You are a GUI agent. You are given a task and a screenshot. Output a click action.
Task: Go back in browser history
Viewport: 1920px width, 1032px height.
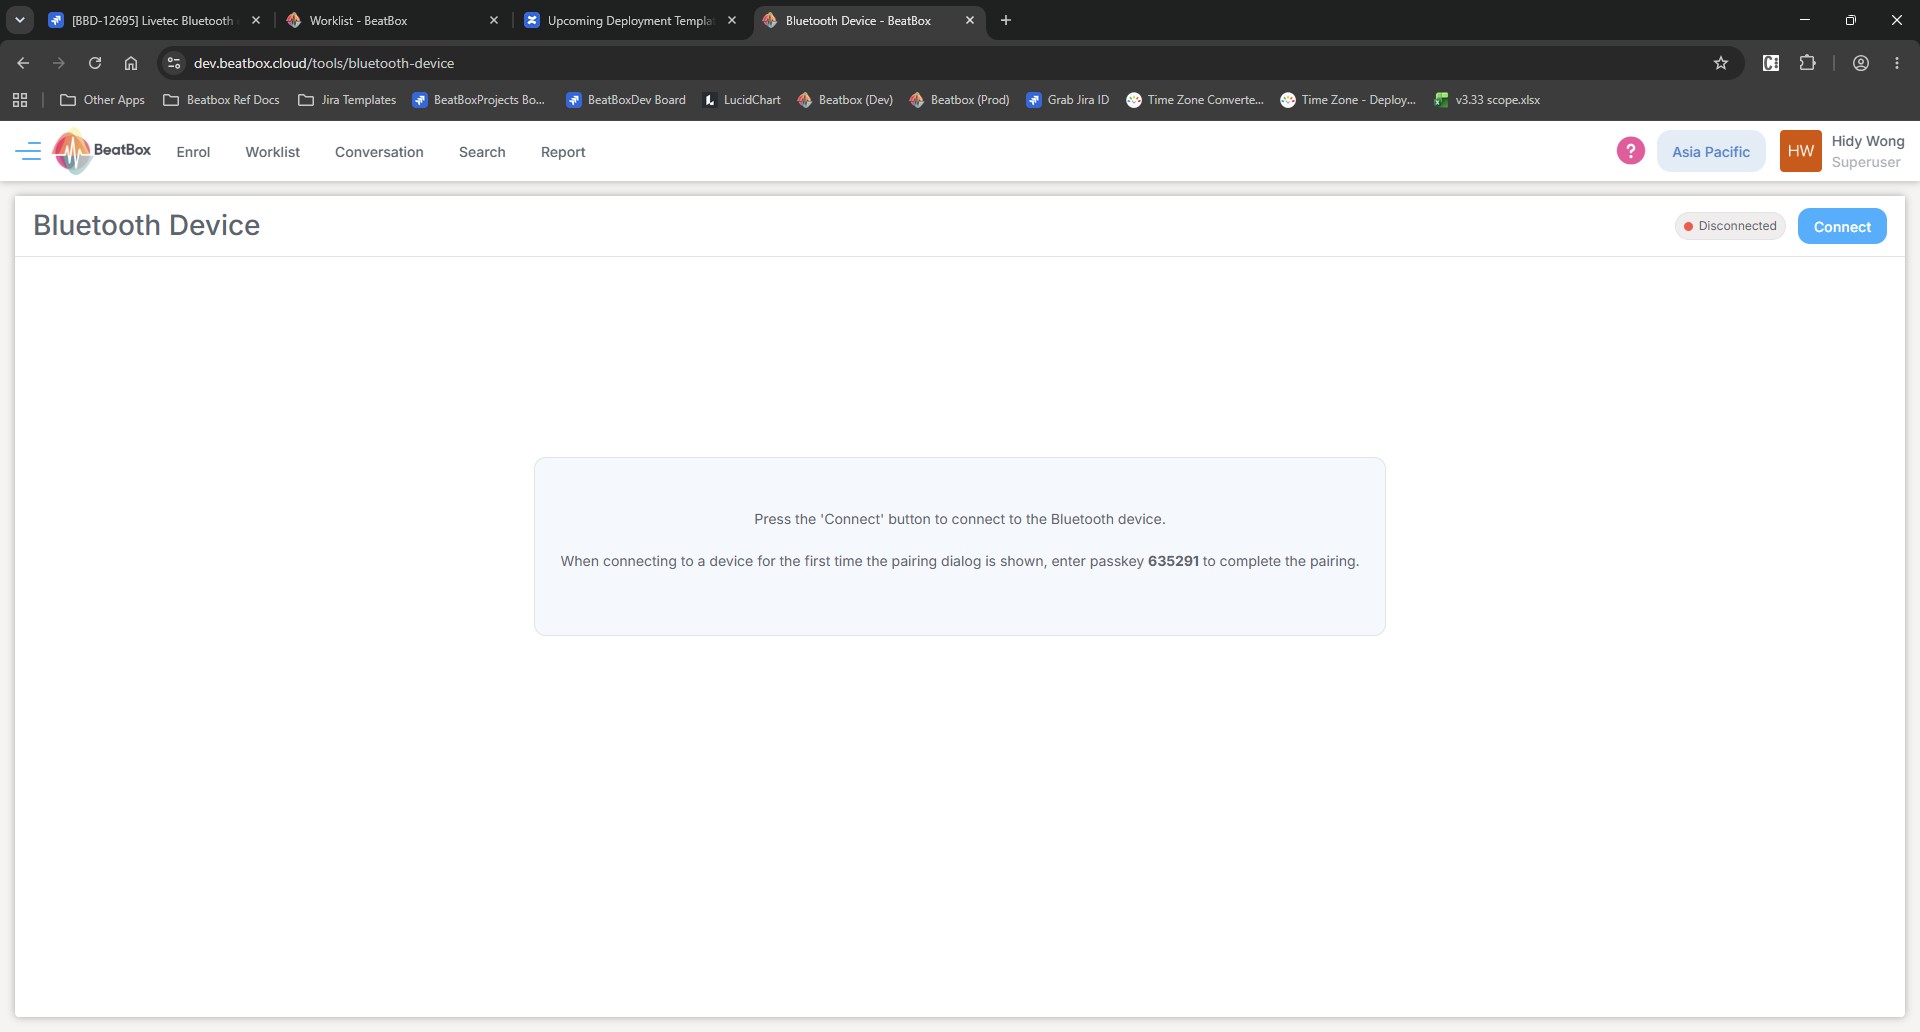[23, 63]
